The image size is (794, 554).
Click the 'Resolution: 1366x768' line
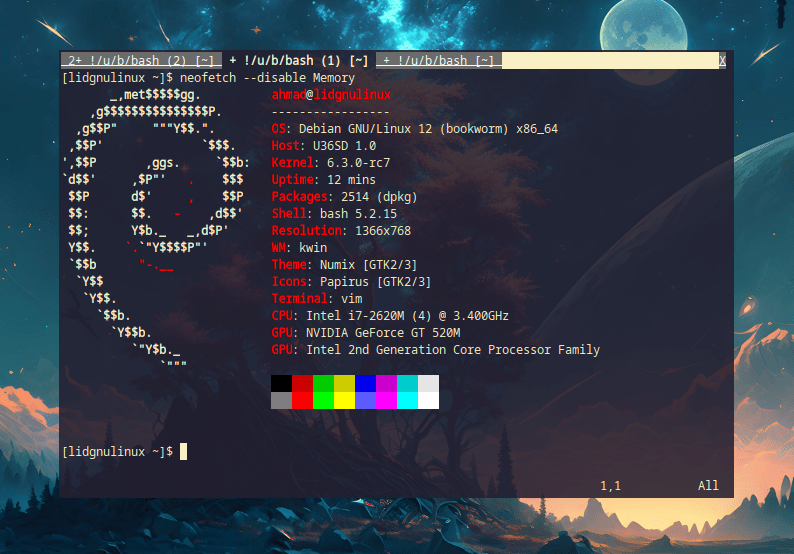click(341, 230)
